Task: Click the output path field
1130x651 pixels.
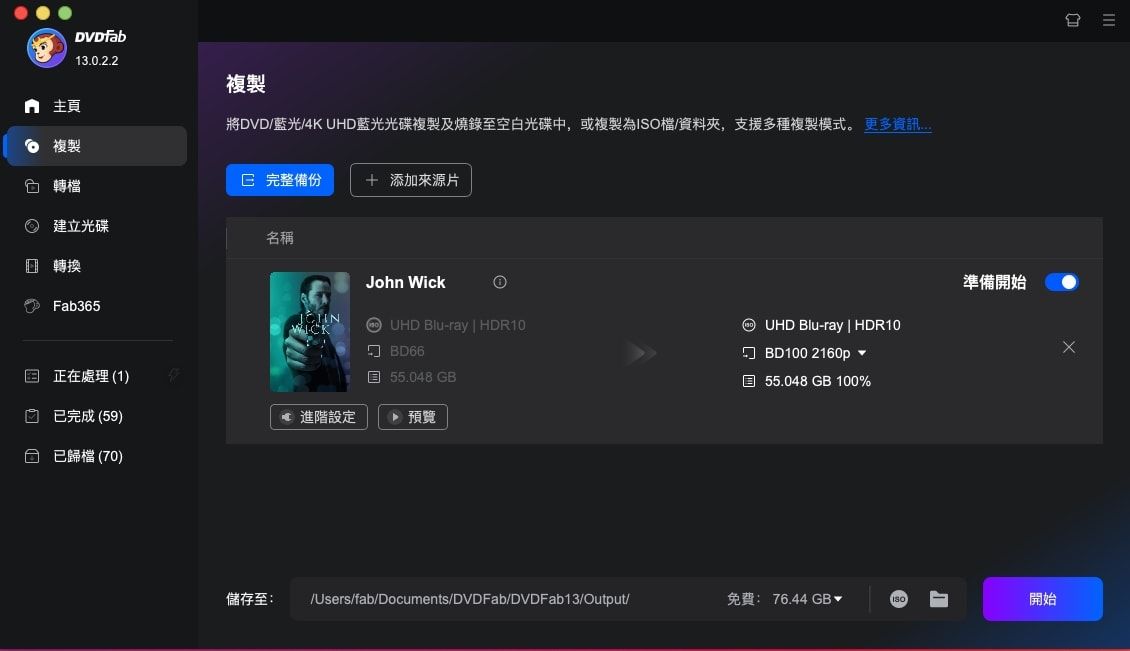Action: (x=469, y=599)
